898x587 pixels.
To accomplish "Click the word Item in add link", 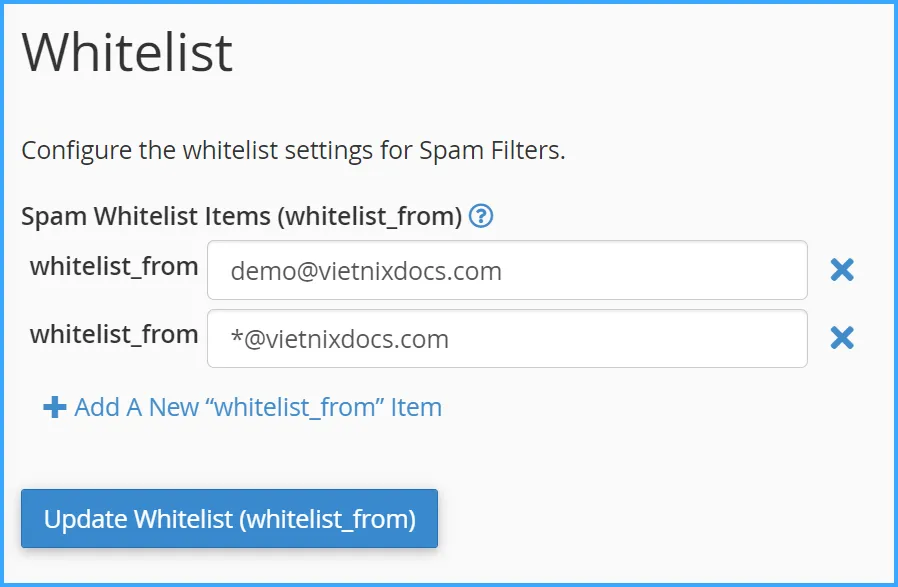I will pyautogui.click(x=417, y=407).
